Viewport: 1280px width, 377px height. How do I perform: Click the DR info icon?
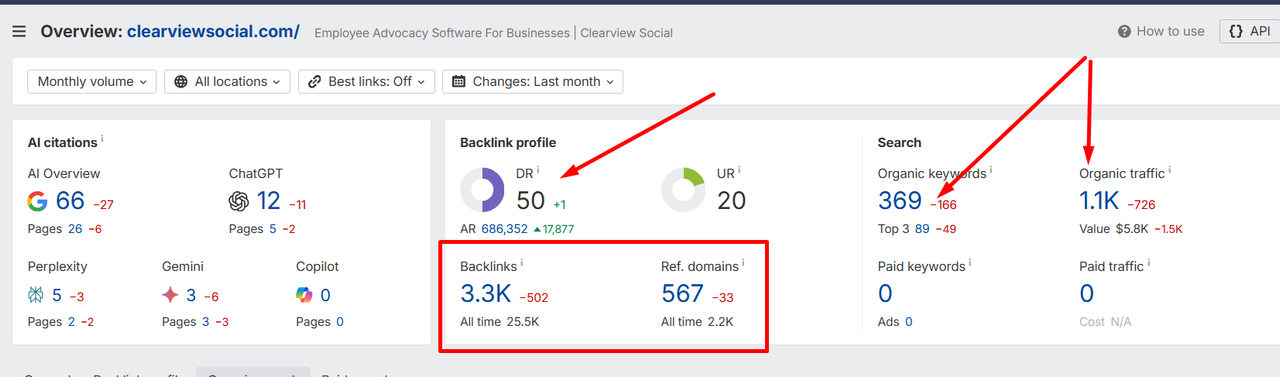click(538, 170)
